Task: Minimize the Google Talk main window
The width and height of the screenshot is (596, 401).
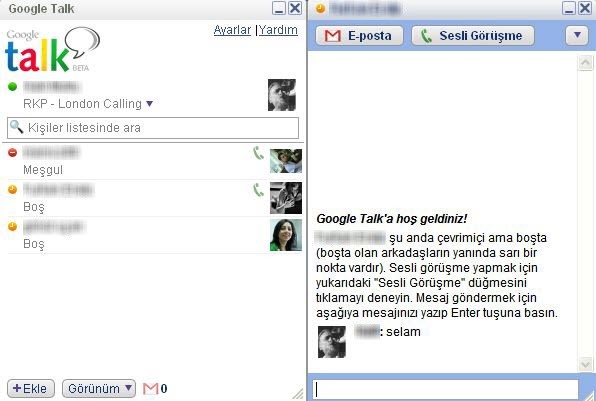Action: pos(279,8)
